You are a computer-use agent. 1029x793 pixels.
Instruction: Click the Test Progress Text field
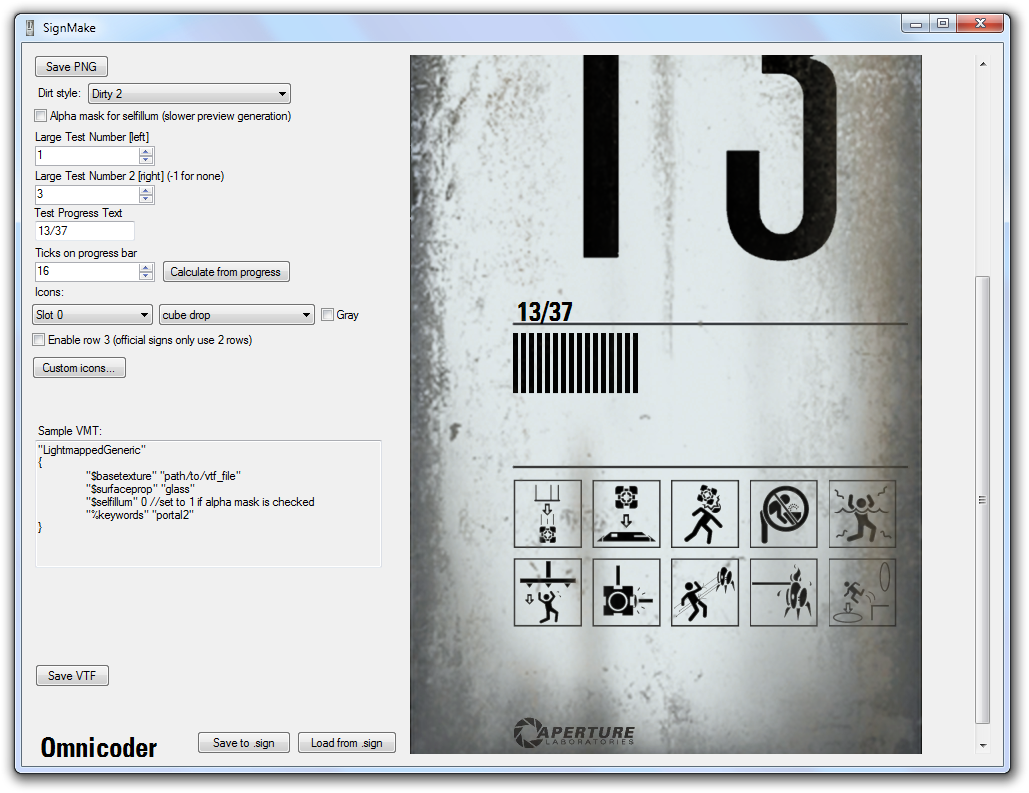click(85, 231)
